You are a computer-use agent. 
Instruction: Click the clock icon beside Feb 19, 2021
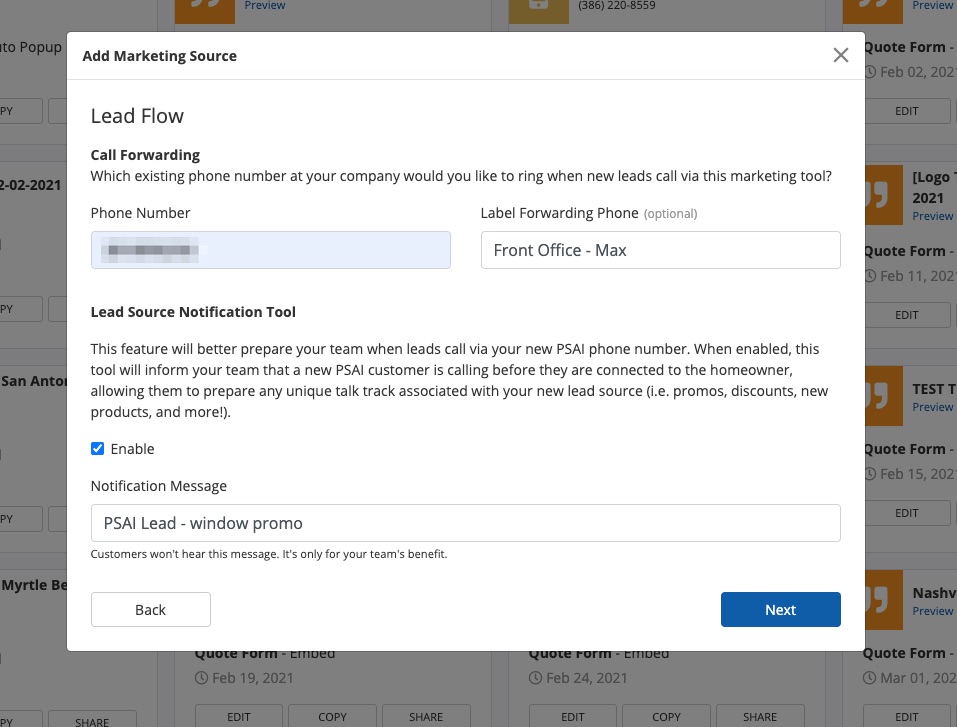201,678
